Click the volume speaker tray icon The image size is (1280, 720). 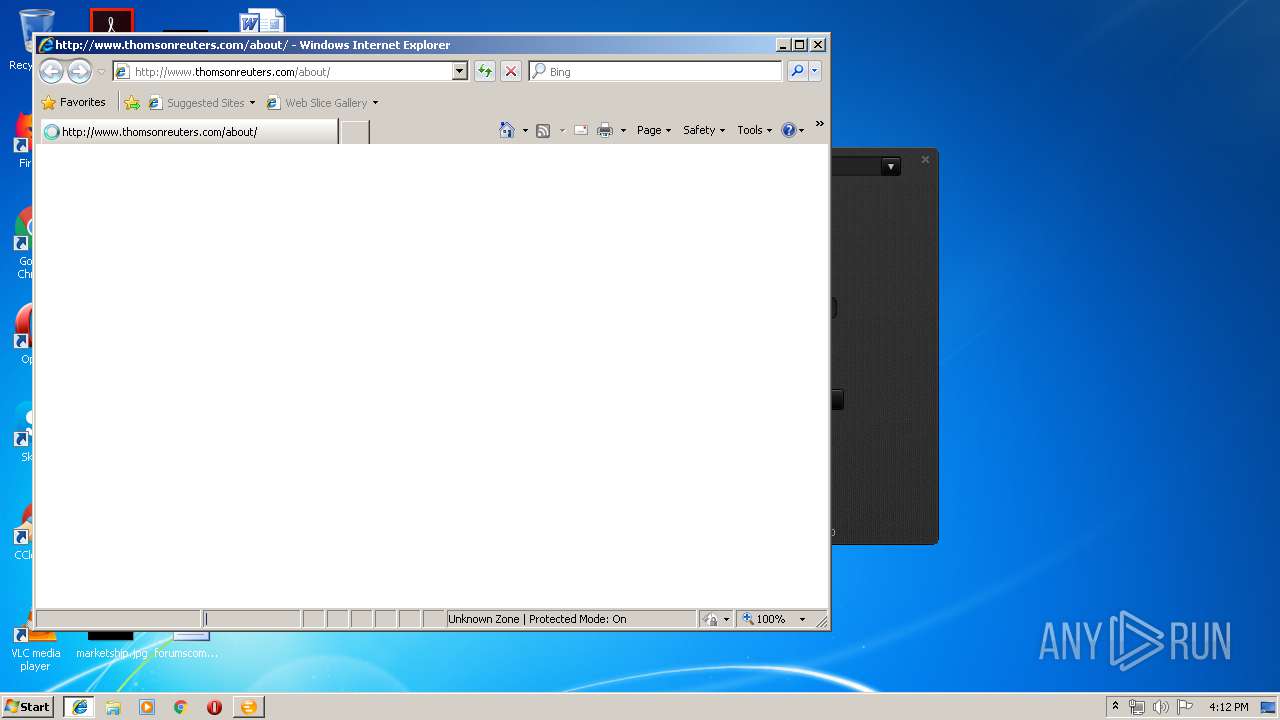(x=1161, y=707)
